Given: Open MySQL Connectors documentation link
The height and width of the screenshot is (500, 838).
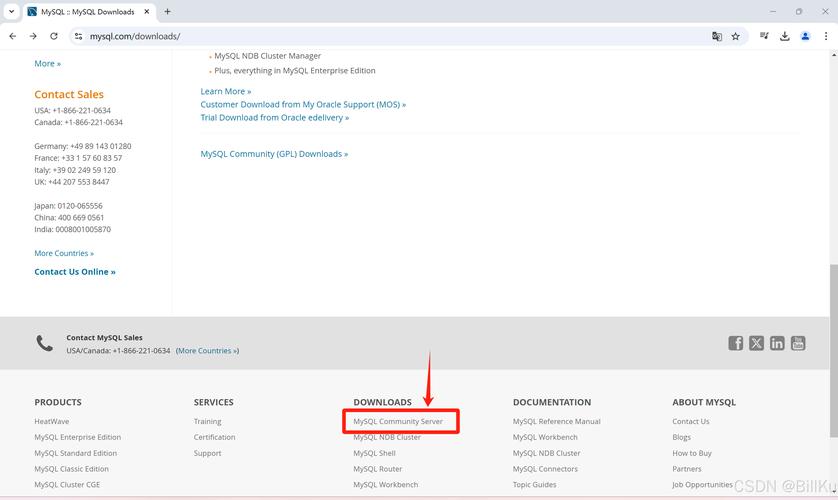Looking at the screenshot, I should click(x=545, y=469).
